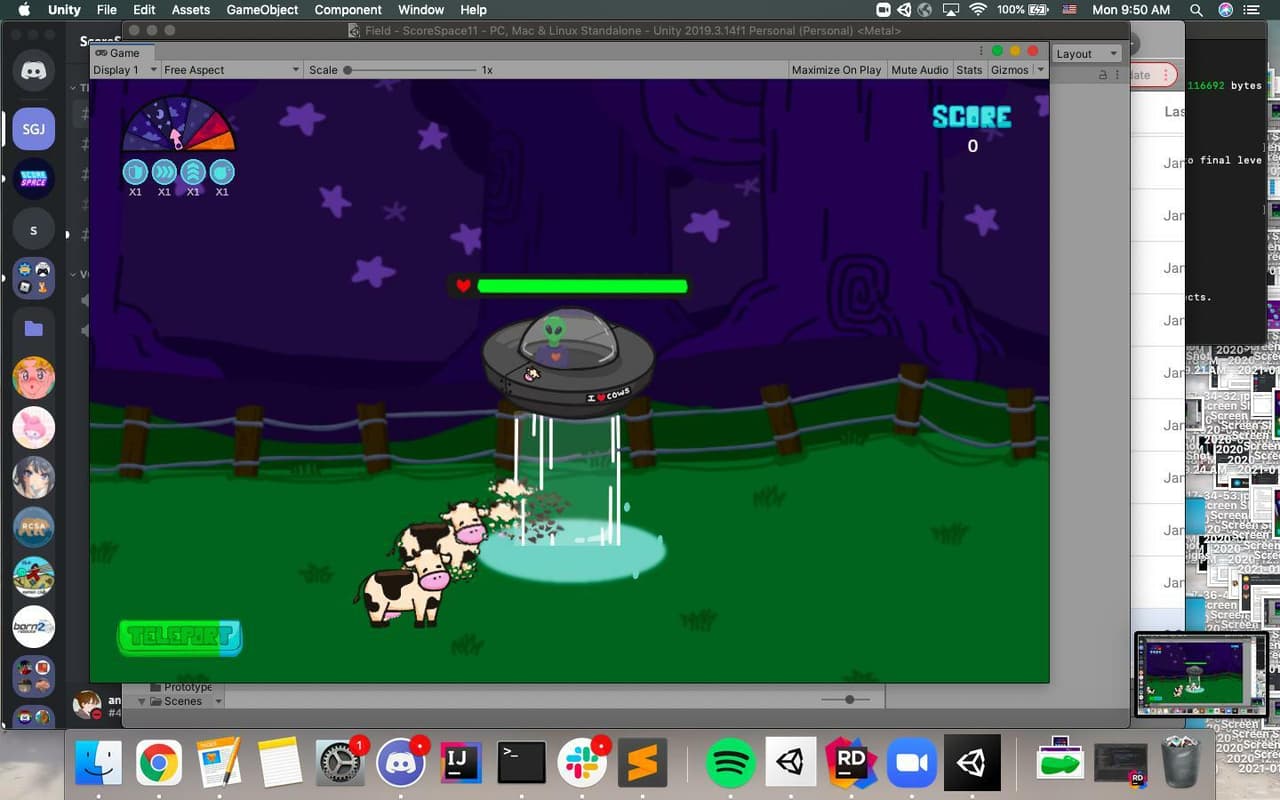Image resolution: width=1280 pixels, height=800 pixels.
Task: Click the Wi-Fi icon in menu bar
Action: 977,10
